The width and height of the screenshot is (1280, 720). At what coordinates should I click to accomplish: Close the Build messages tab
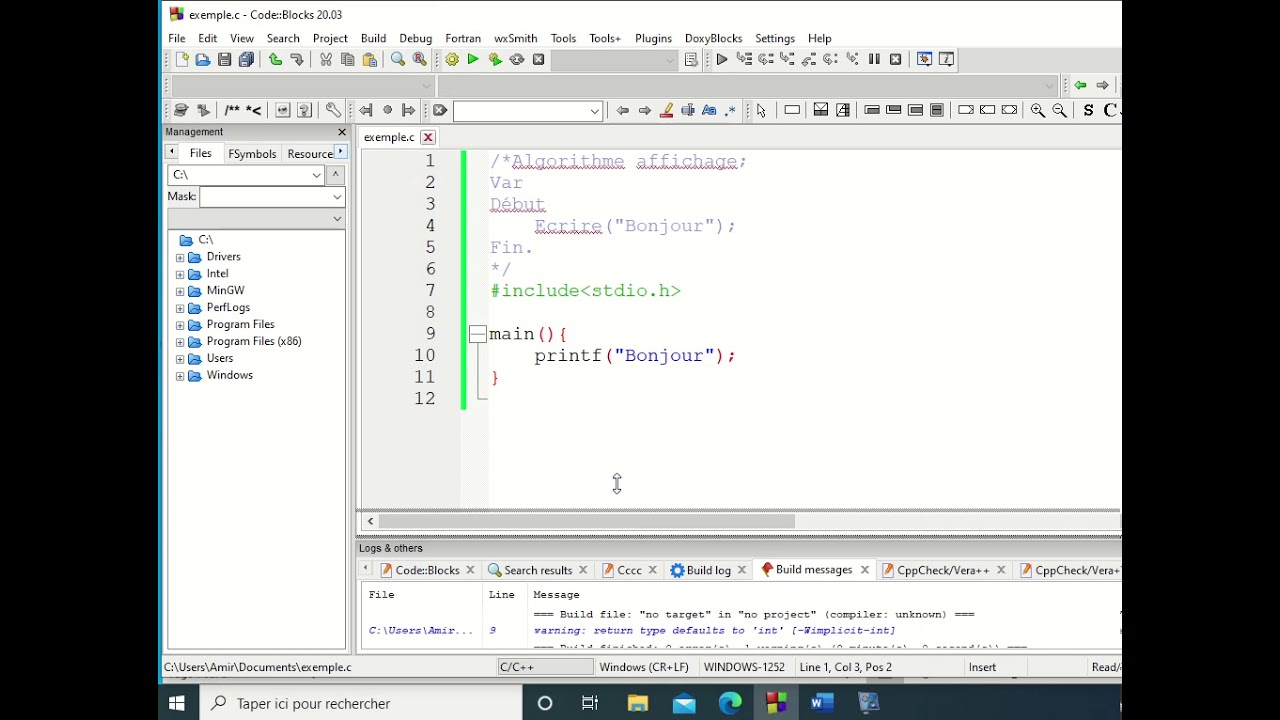click(864, 570)
